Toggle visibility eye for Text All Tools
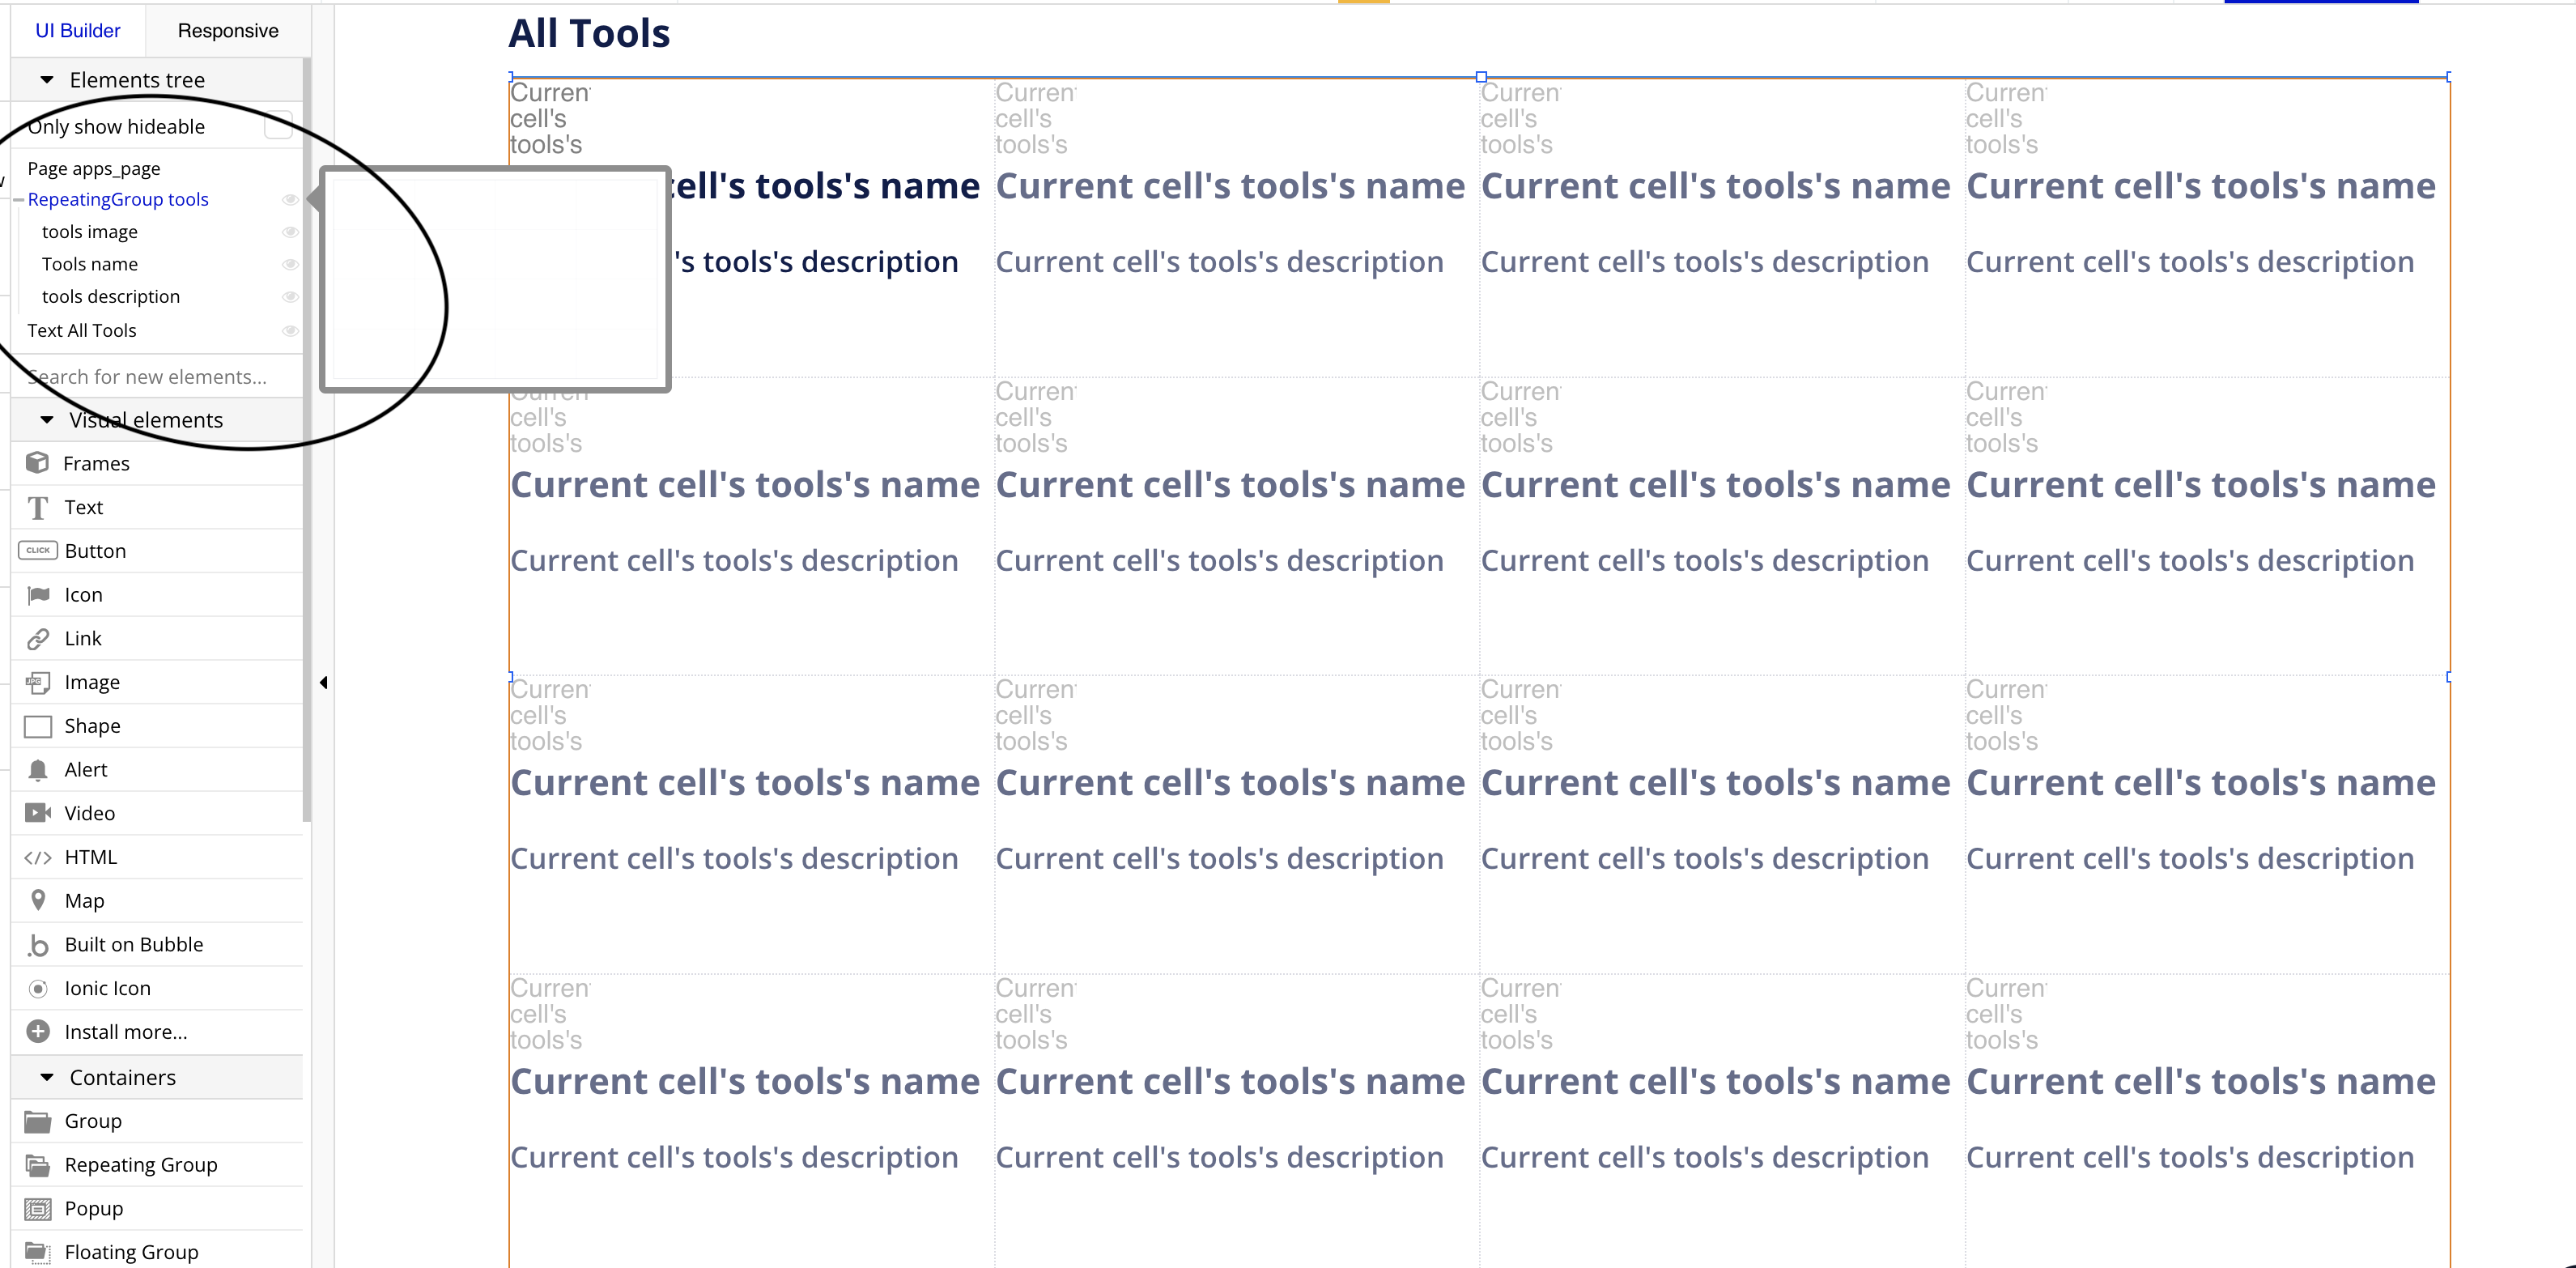 pos(290,331)
